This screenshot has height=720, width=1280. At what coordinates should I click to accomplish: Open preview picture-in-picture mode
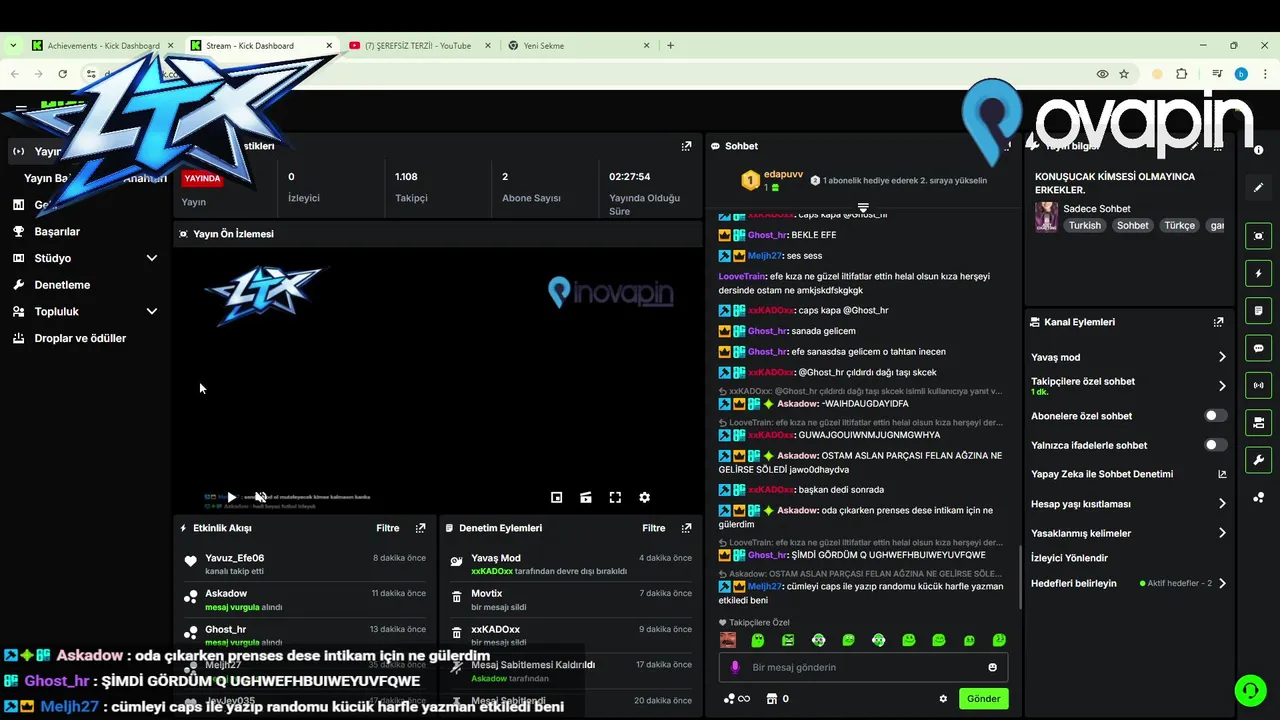coord(557,497)
